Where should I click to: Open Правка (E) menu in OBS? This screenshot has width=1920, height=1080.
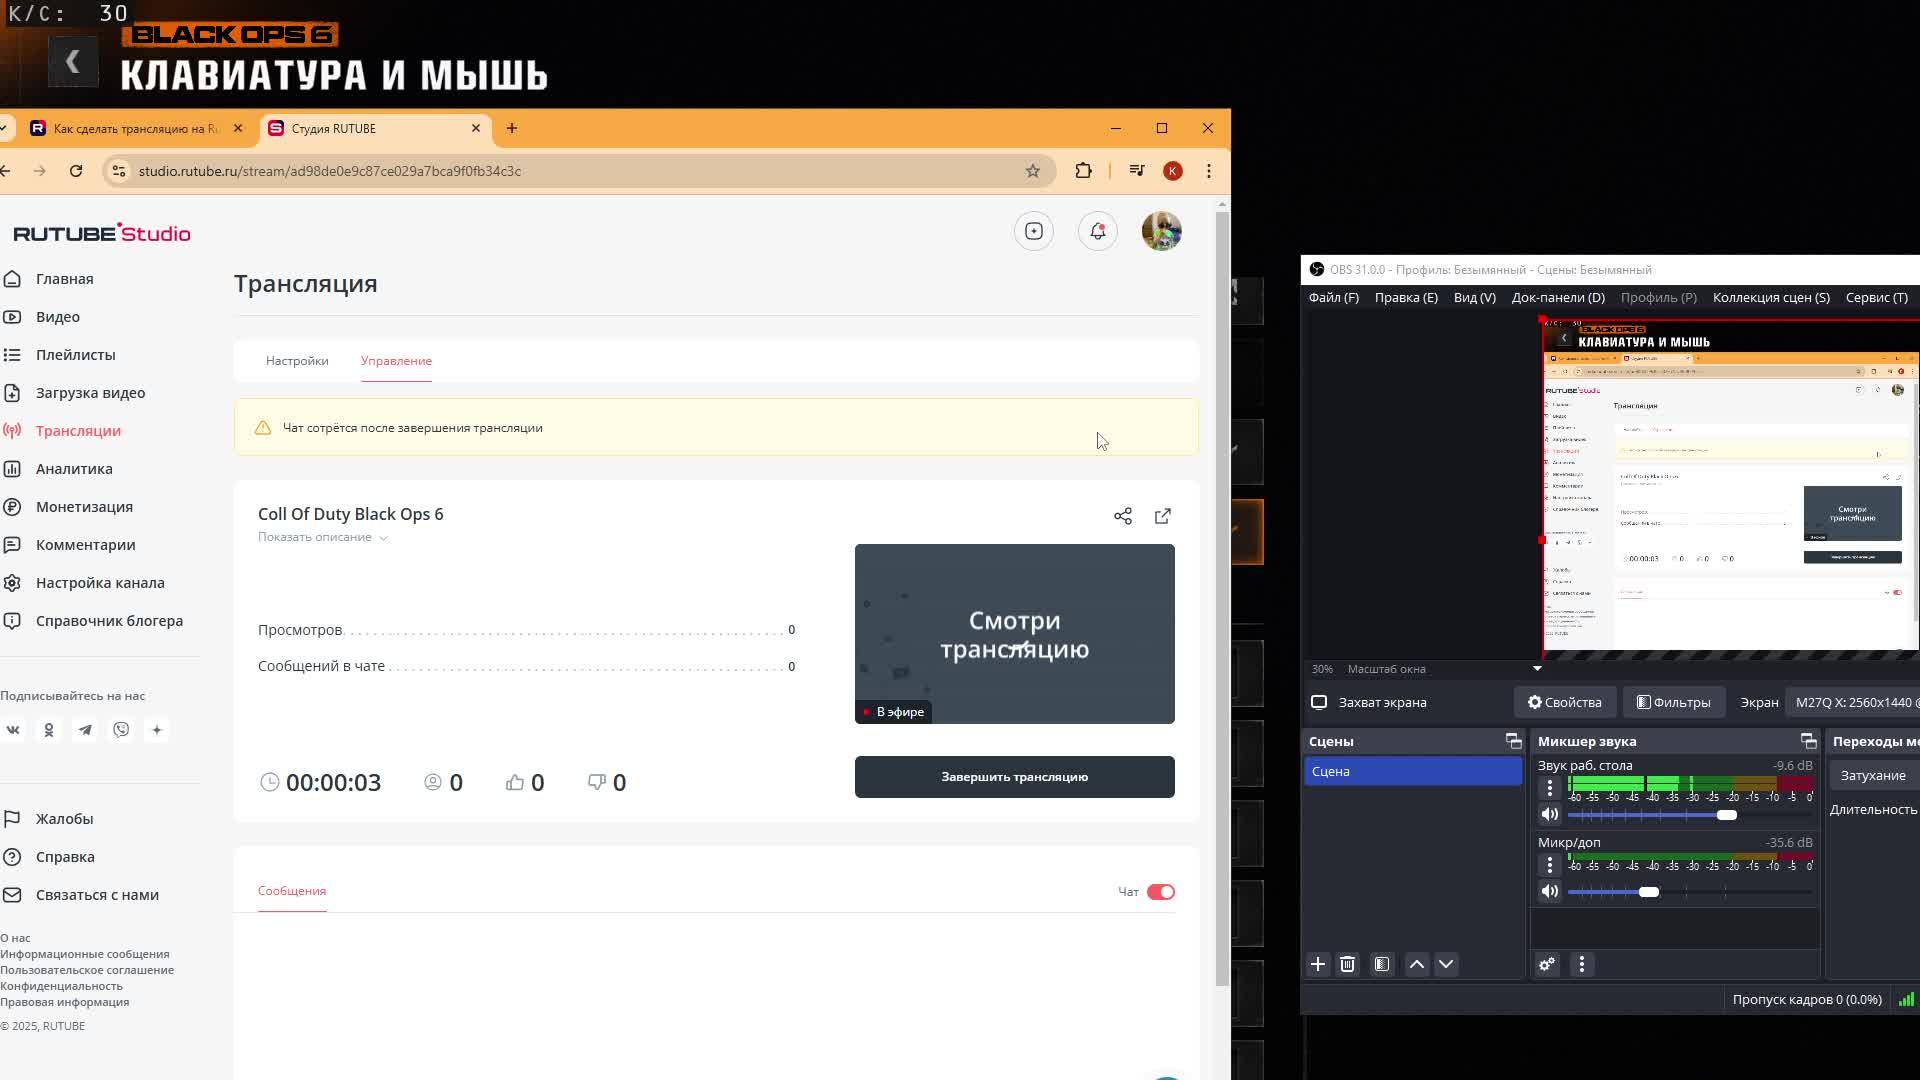pos(1406,297)
